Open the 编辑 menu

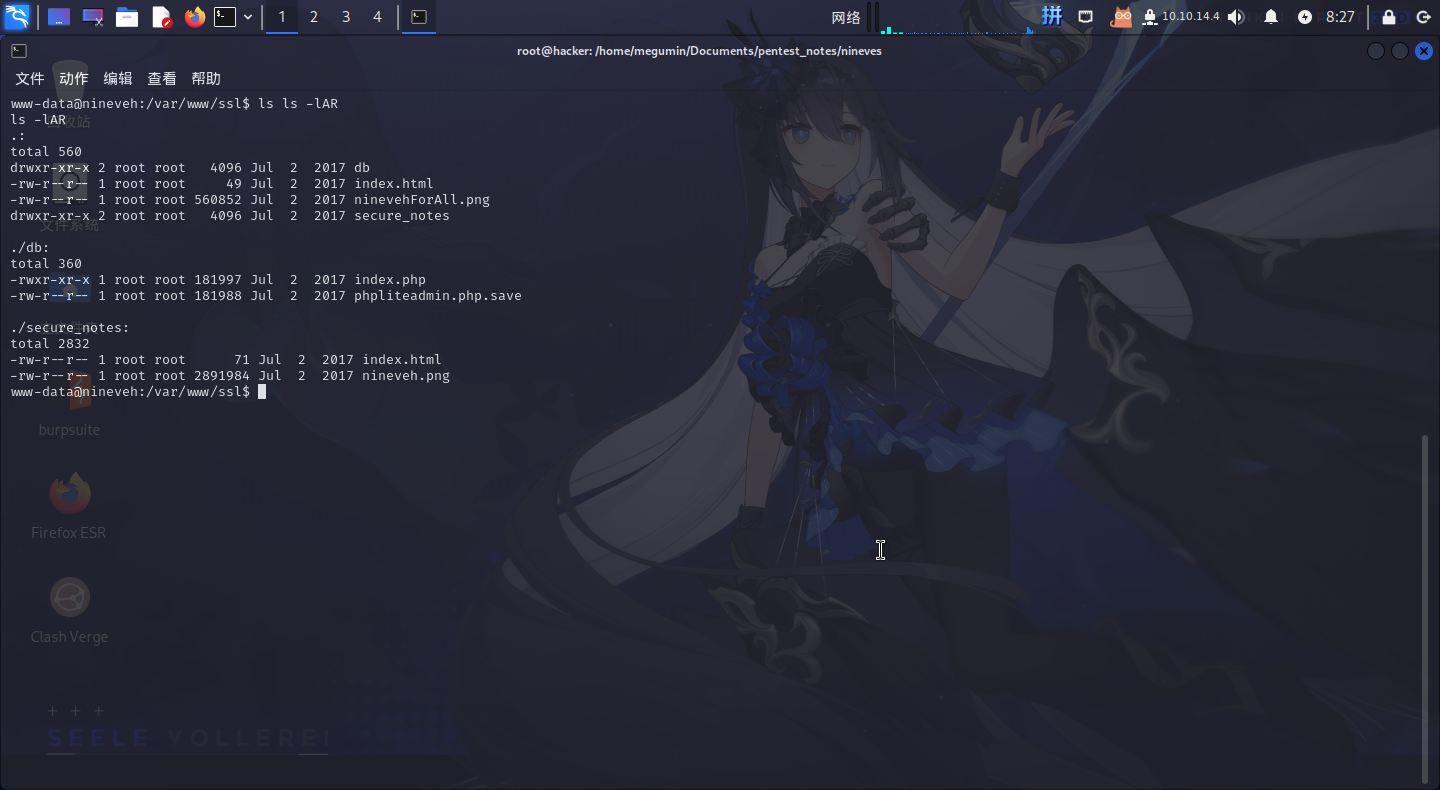118,78
